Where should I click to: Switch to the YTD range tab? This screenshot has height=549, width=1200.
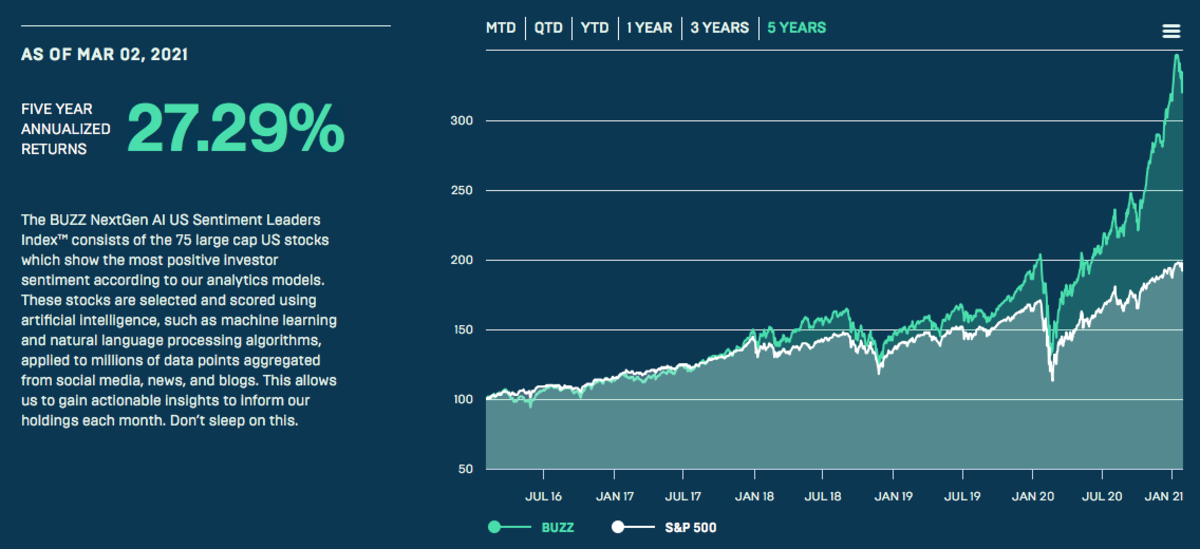595,28
